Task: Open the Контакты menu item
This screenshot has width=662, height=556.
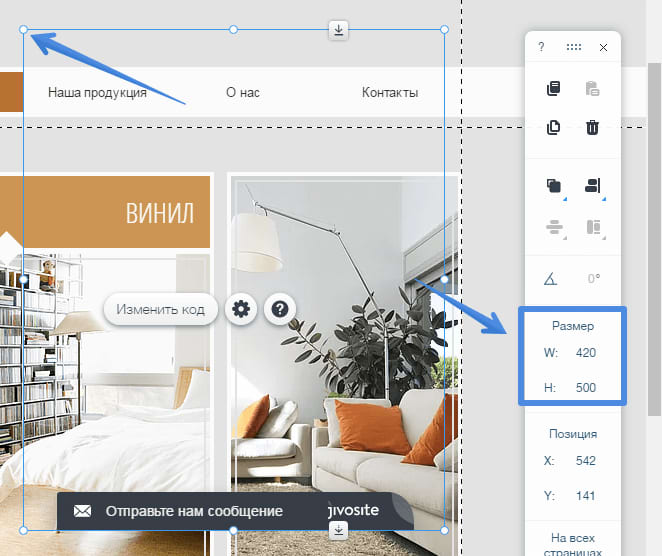Action: pyautogui.click(x=390, y=92)
